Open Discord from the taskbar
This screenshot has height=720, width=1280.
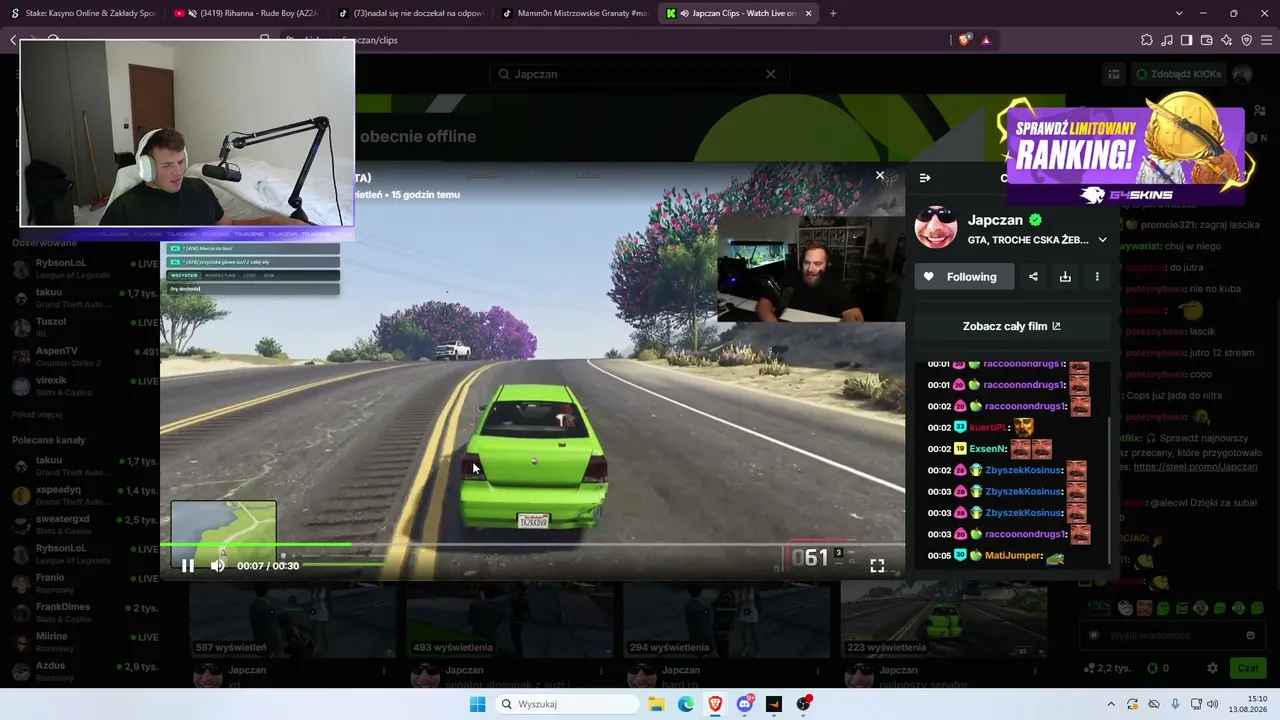coord(745,704)
